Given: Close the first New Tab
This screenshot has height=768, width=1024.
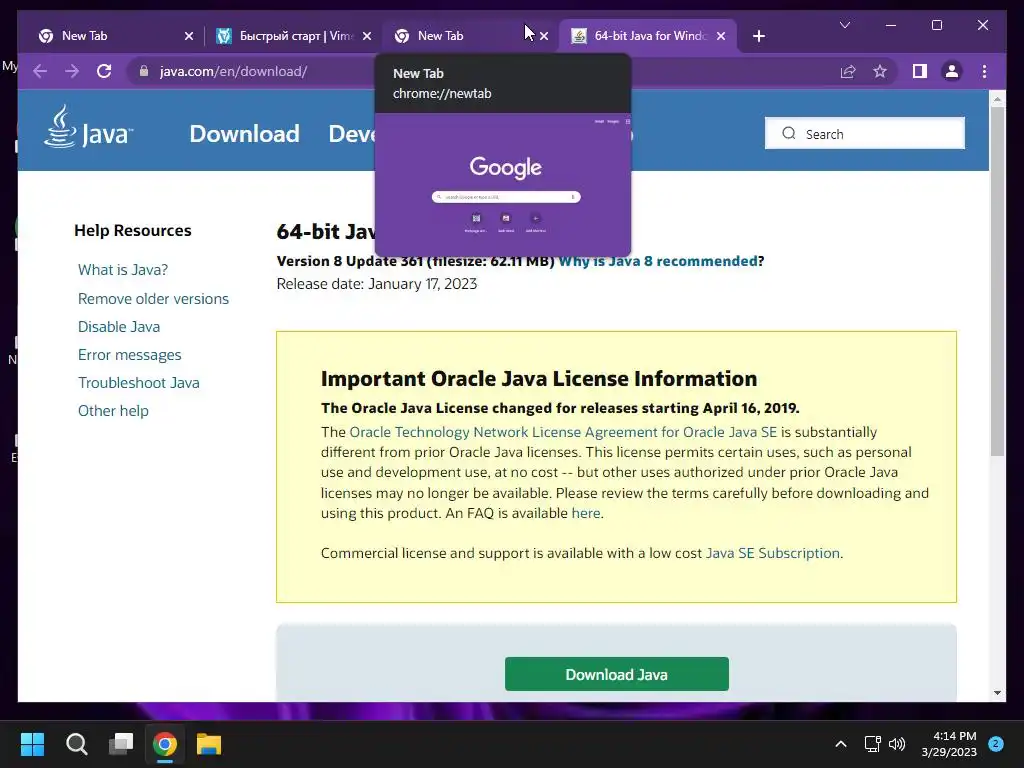Looking at the screenshot, I should click(x=189, y=36).
